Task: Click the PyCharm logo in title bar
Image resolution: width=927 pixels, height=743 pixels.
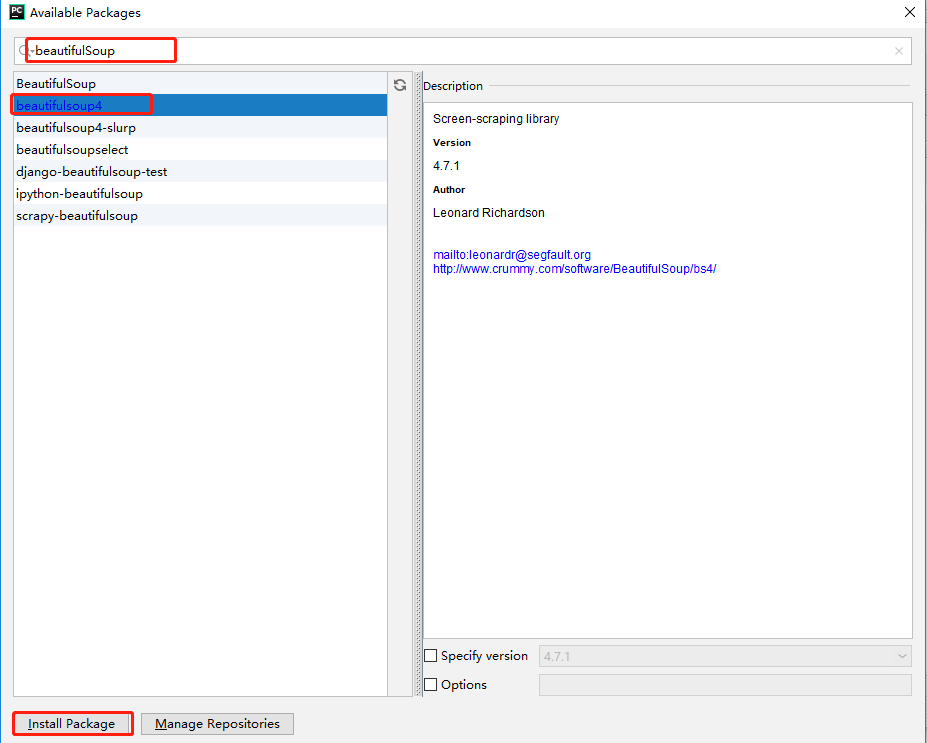Action: tap(17, 12)
